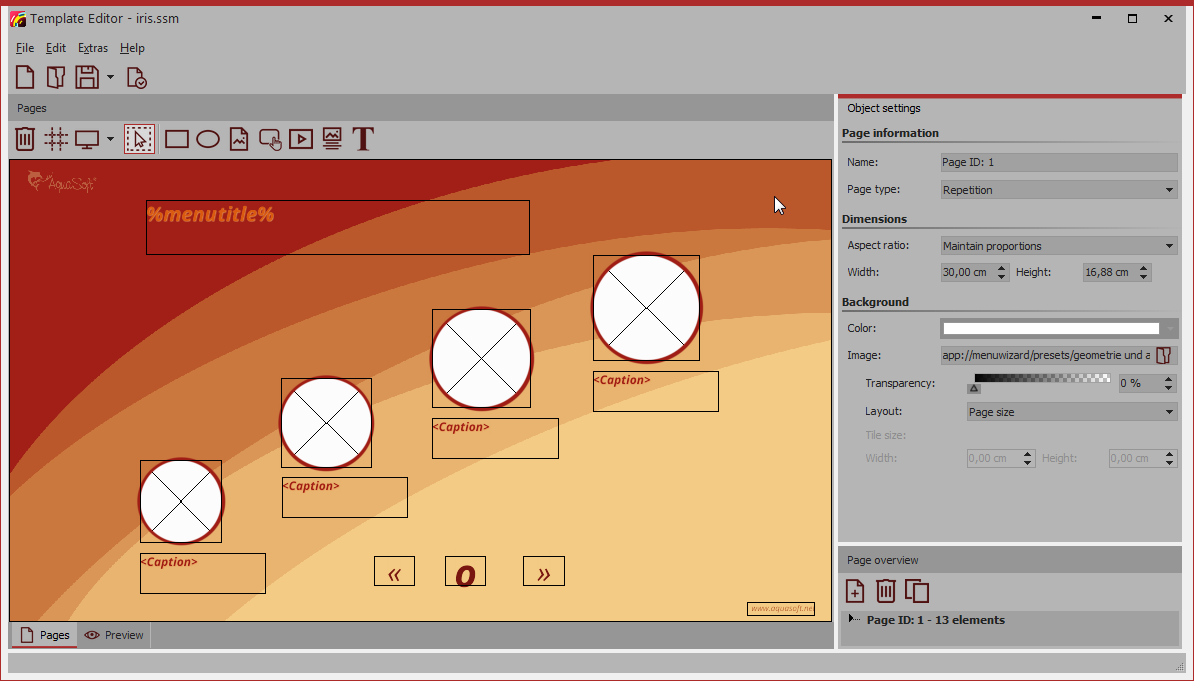1194x681 pixels.
Task: Duplicate page in Page overview
Action: 917,591
